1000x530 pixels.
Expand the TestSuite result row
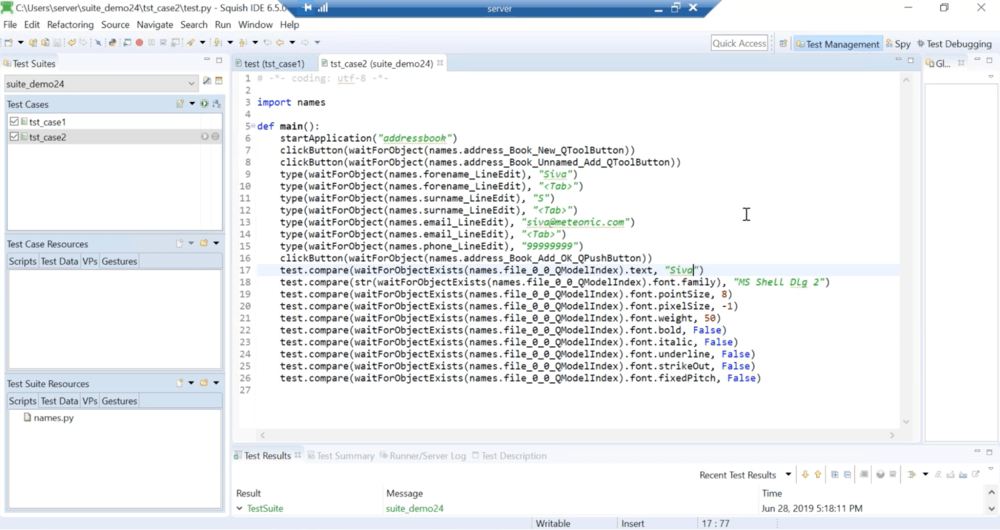pyautogui.click(x=240, y=508)
